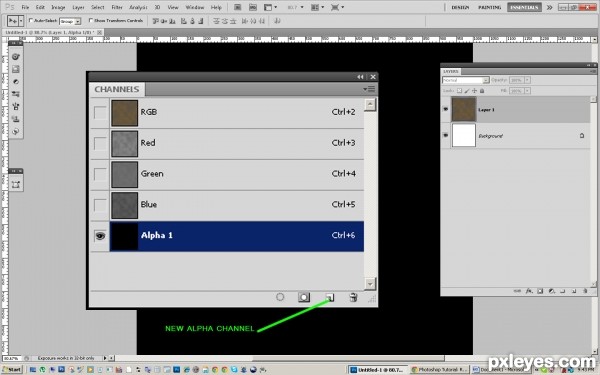This screenshot has height=375, width=600.
Task: Toggle lock transparent pixels in Layers
Action: point(460,91)
